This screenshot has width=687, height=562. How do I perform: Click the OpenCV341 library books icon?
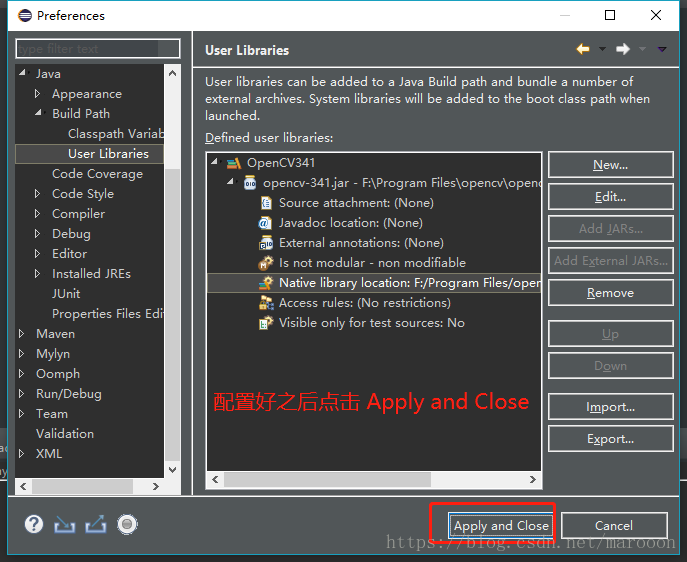[x=234, y=163]
